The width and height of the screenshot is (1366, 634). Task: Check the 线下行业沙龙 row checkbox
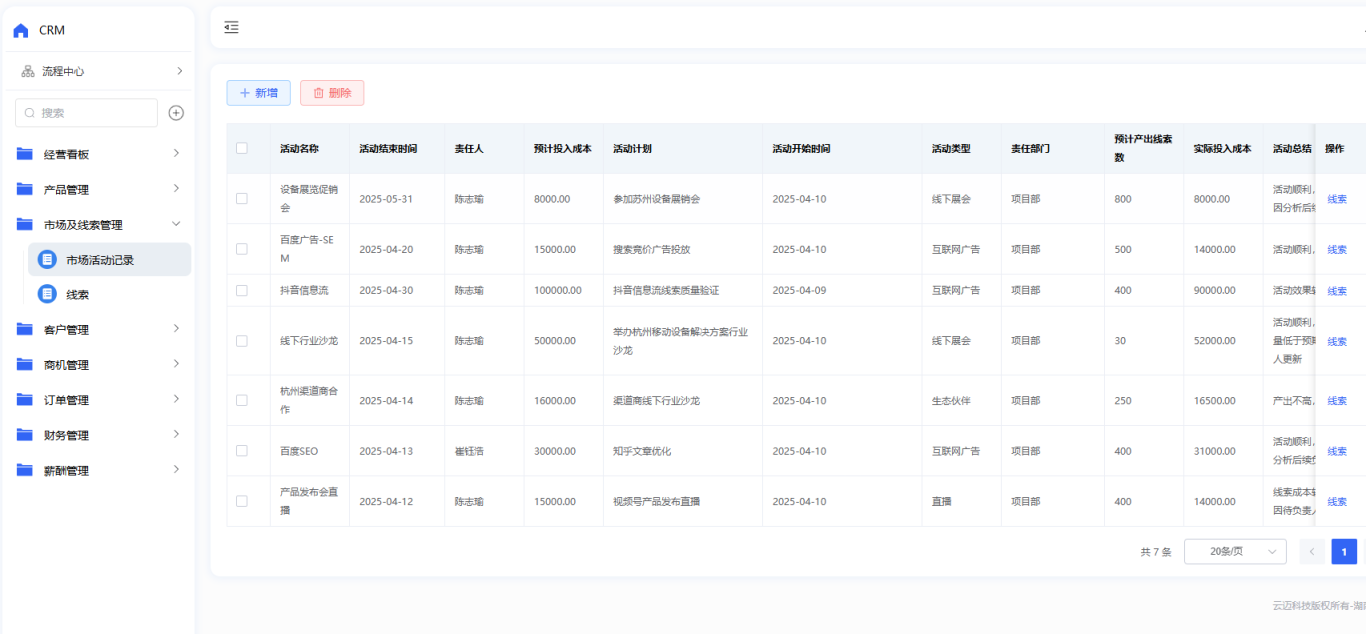(241, 340)
